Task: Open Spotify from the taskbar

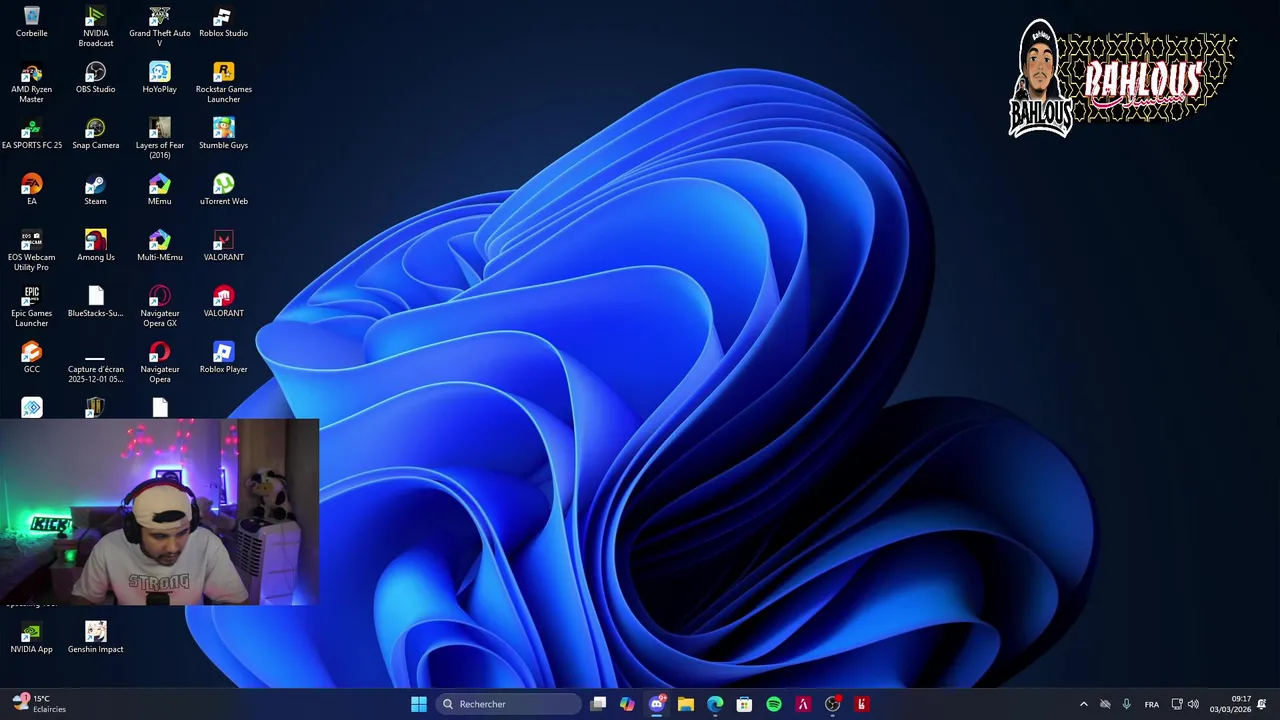Action: click(x=774, y=704)
